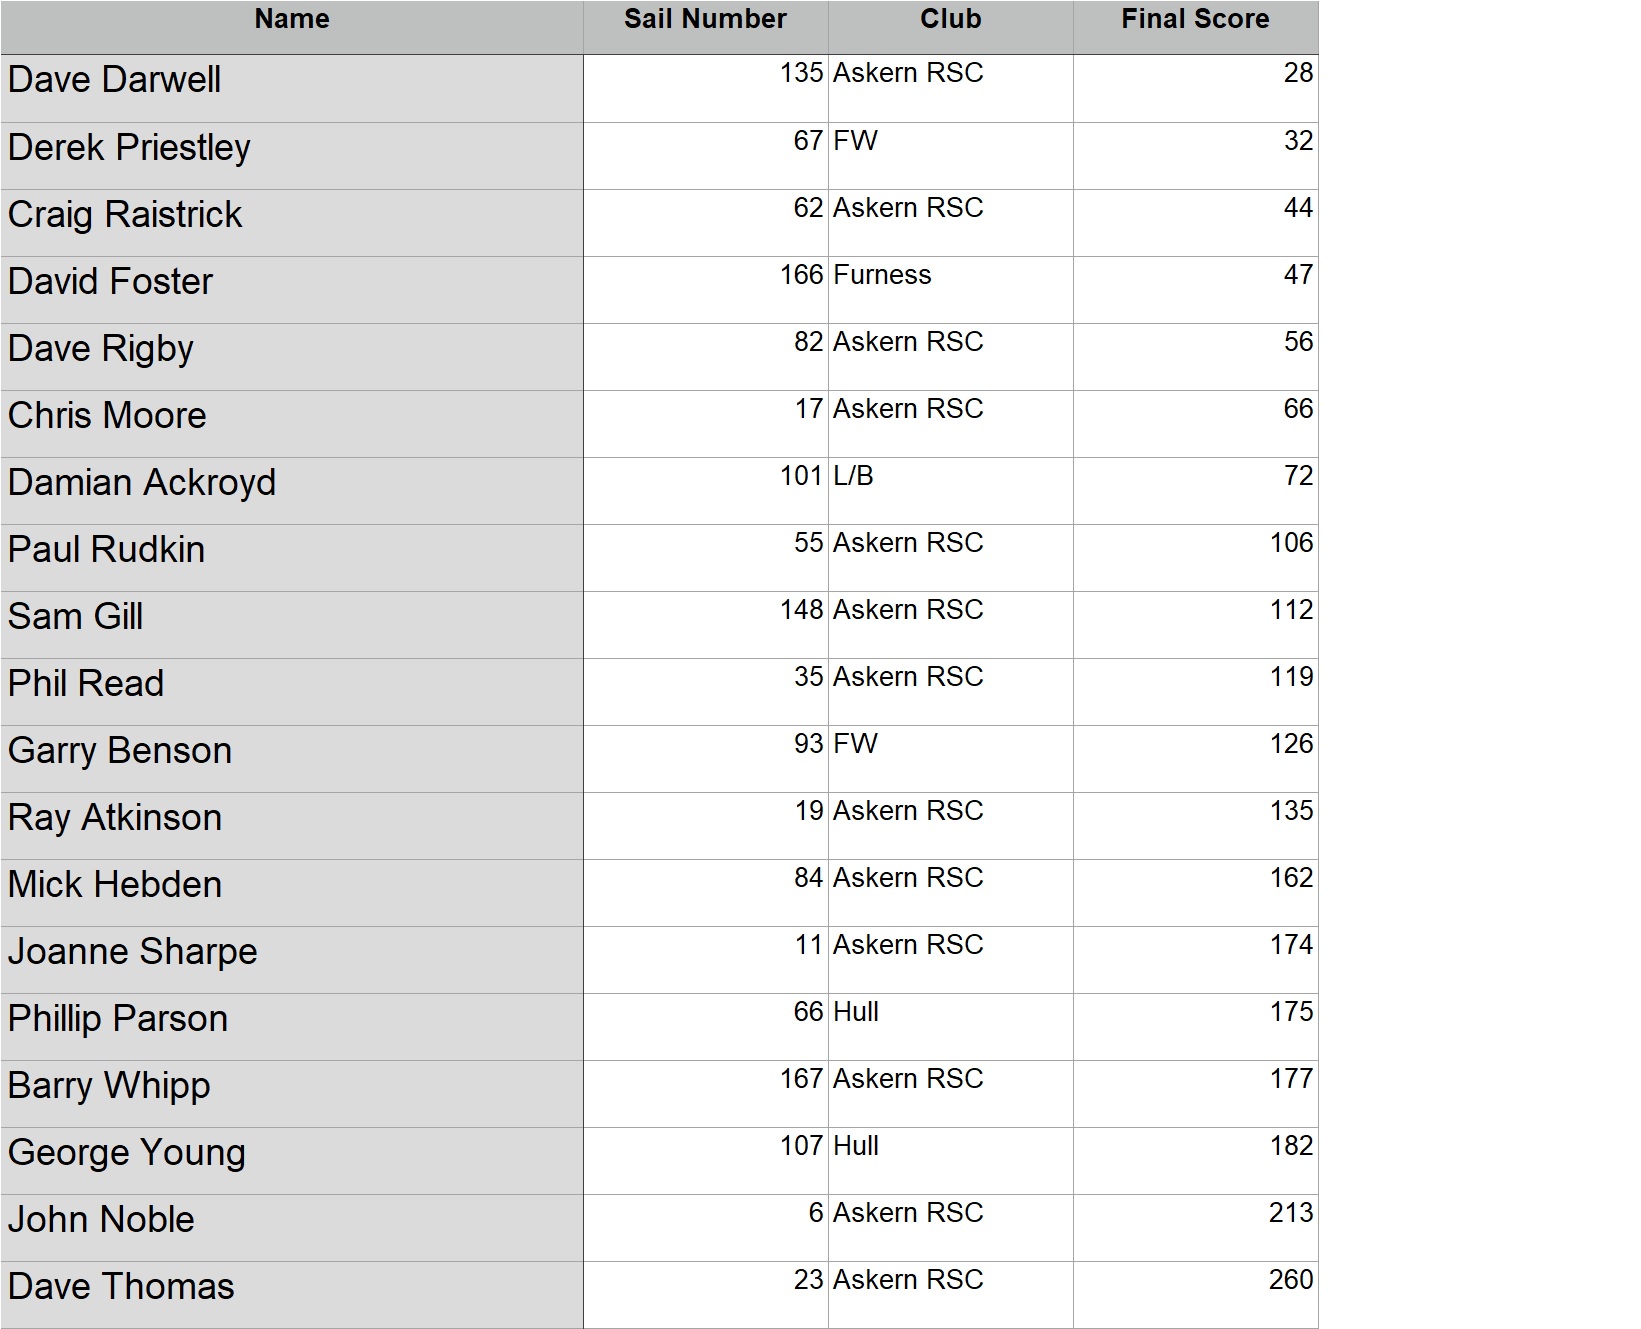Click sail number 84 cell

pos(705,892)
